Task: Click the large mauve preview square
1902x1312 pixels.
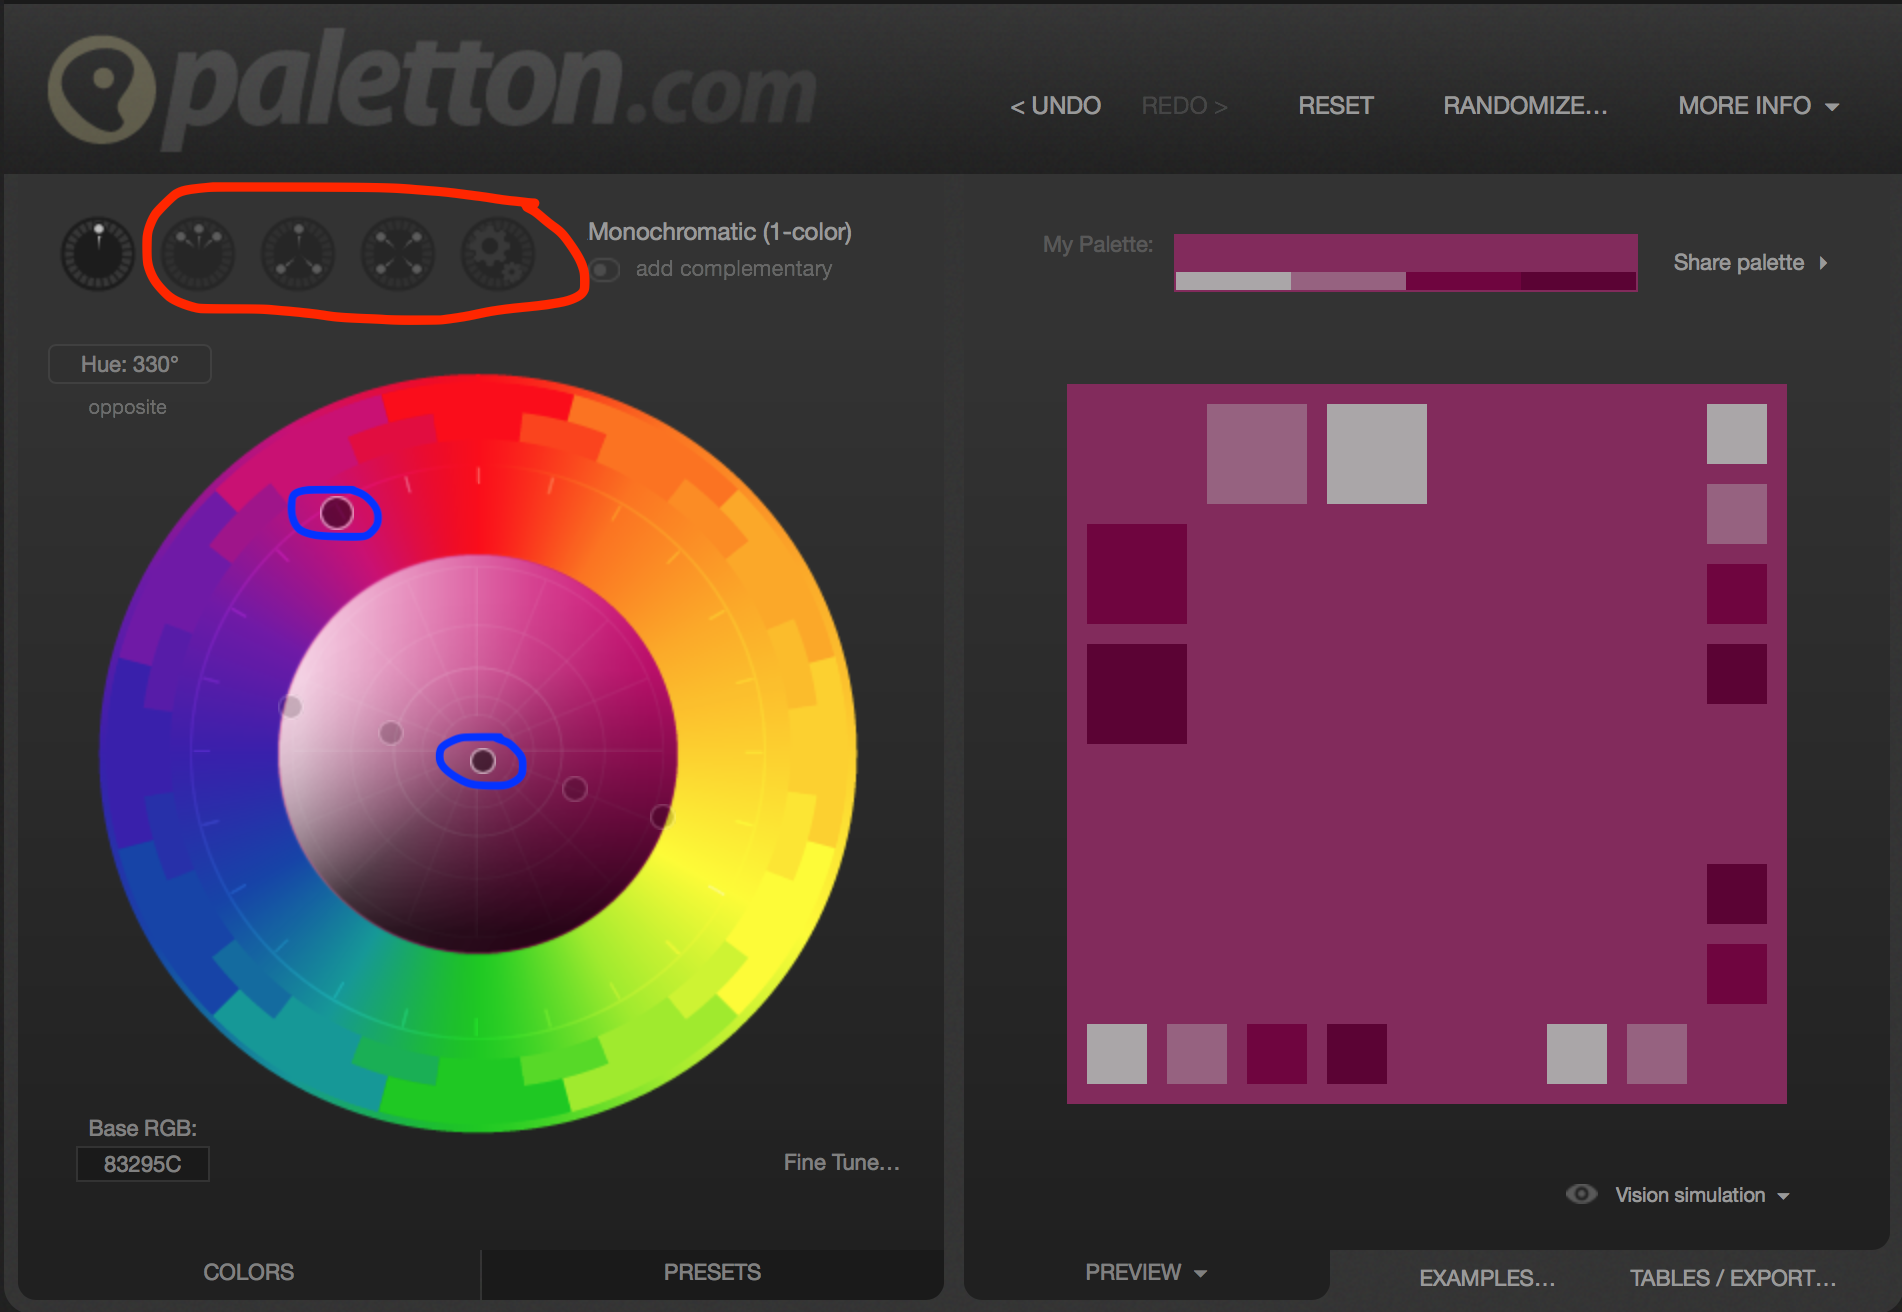Action: [x=1257, y=454]
